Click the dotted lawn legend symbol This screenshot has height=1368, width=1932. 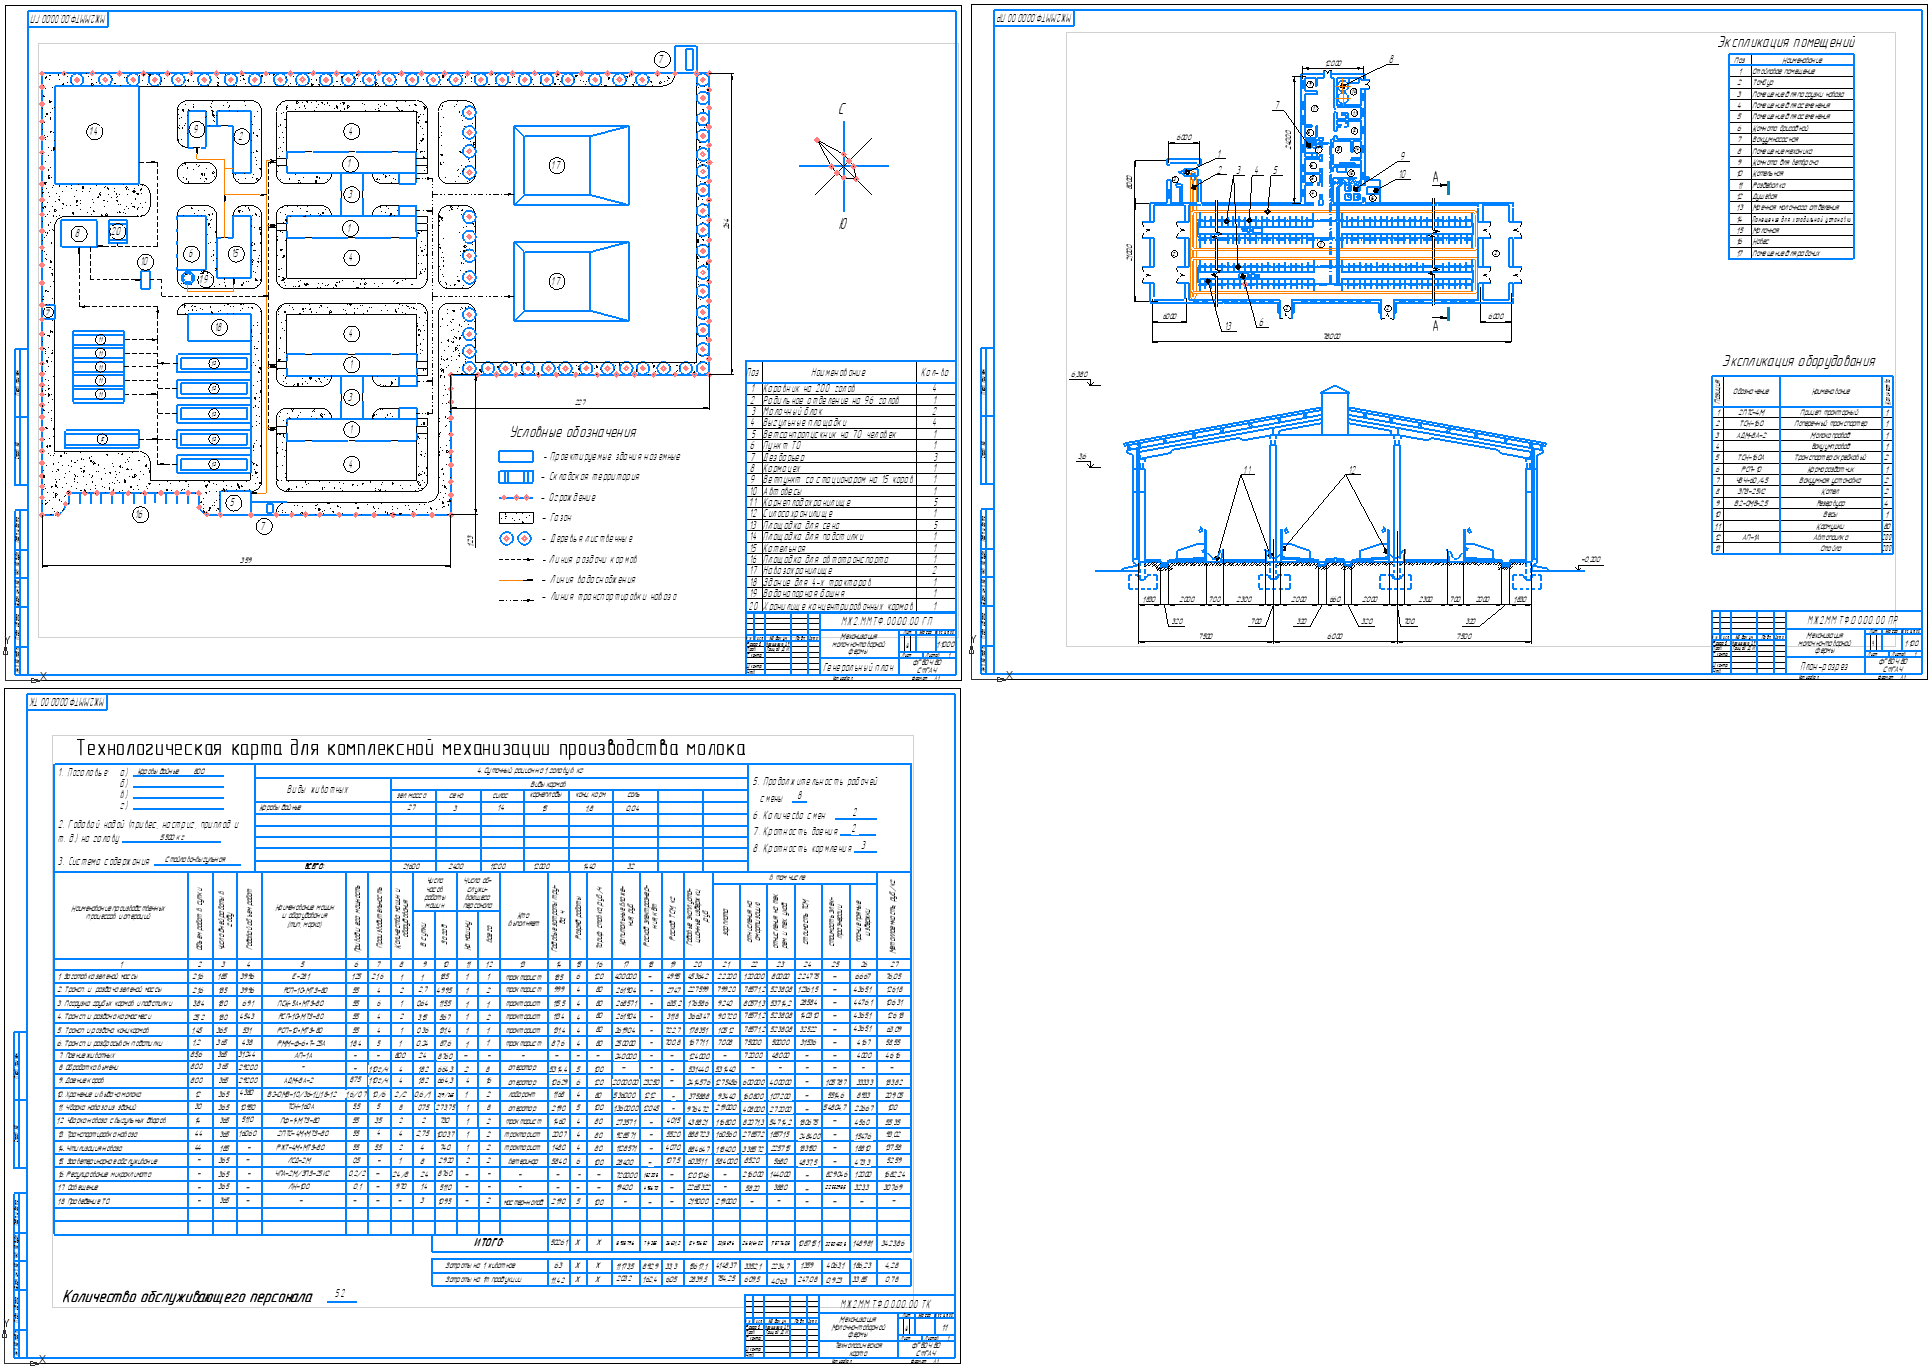click(x=516, y=518)
